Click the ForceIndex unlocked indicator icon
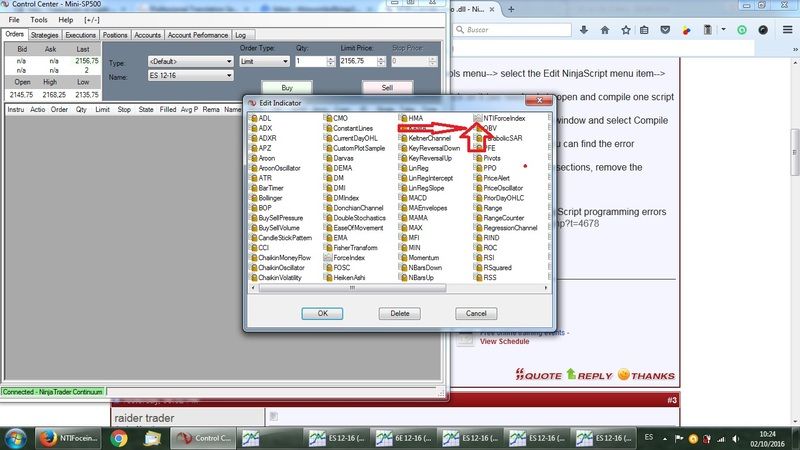This screenshot has height=450, width=800. coord(327,257)
